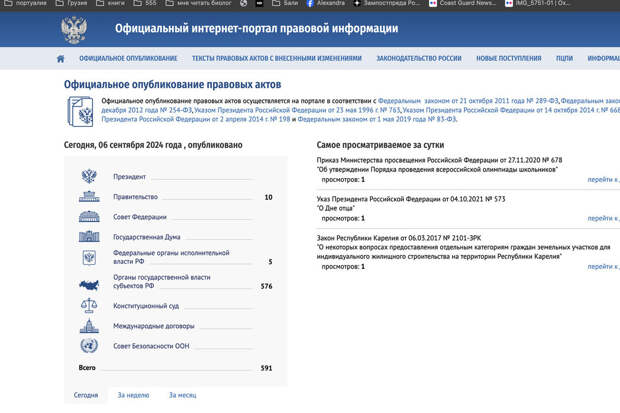Click the Правительство category link
Image resolution: width=620 pixels, height=413 pixels.
[136, 197]
